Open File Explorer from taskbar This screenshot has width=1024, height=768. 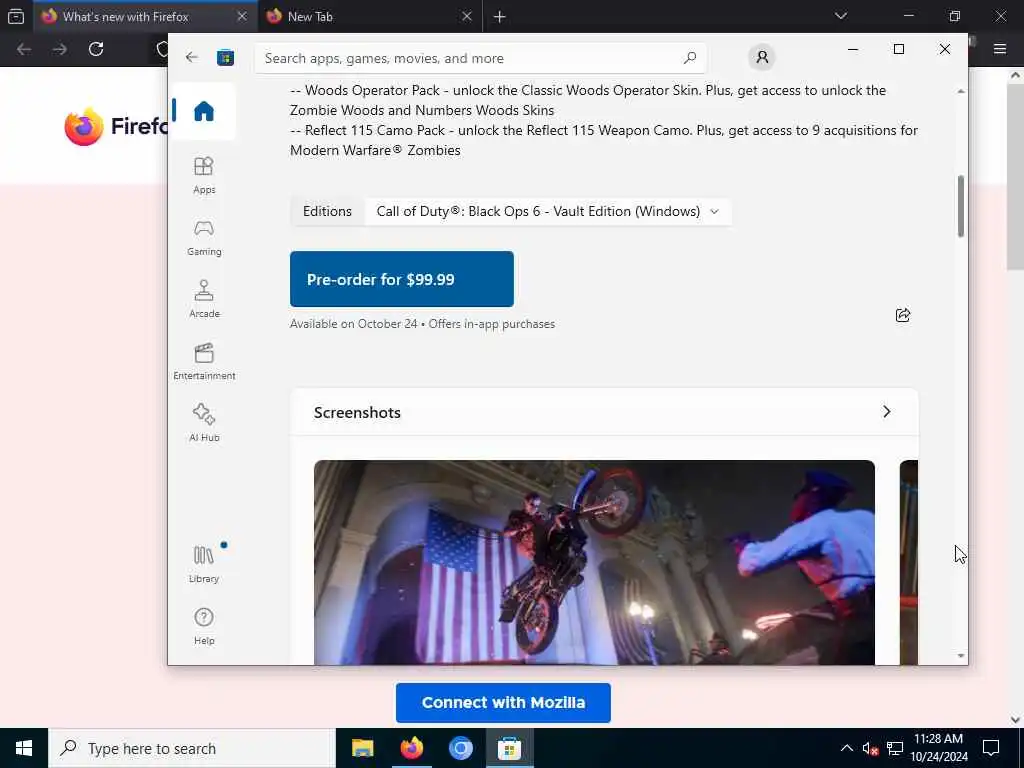coord(362,748)
